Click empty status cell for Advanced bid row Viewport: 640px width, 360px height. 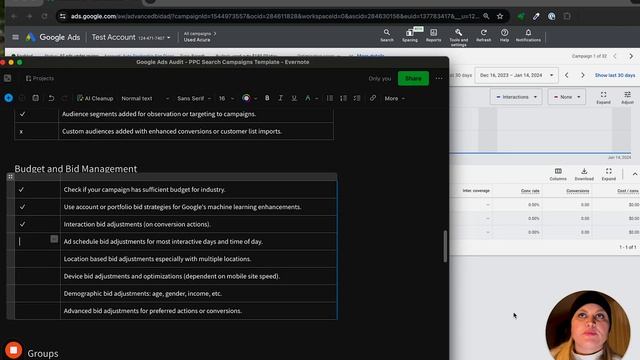pos(38,311)
